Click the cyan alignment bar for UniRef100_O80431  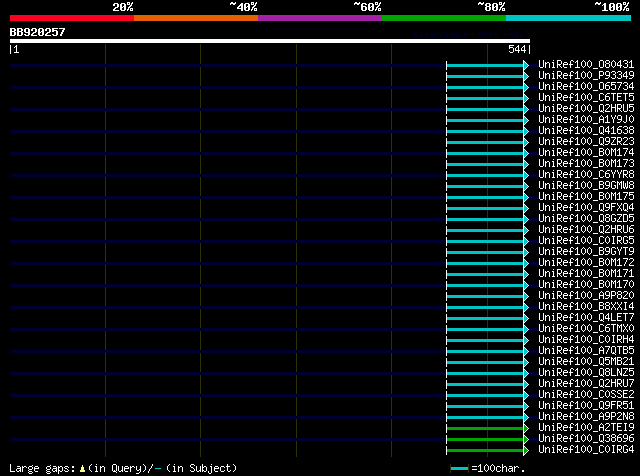point(485,65)
